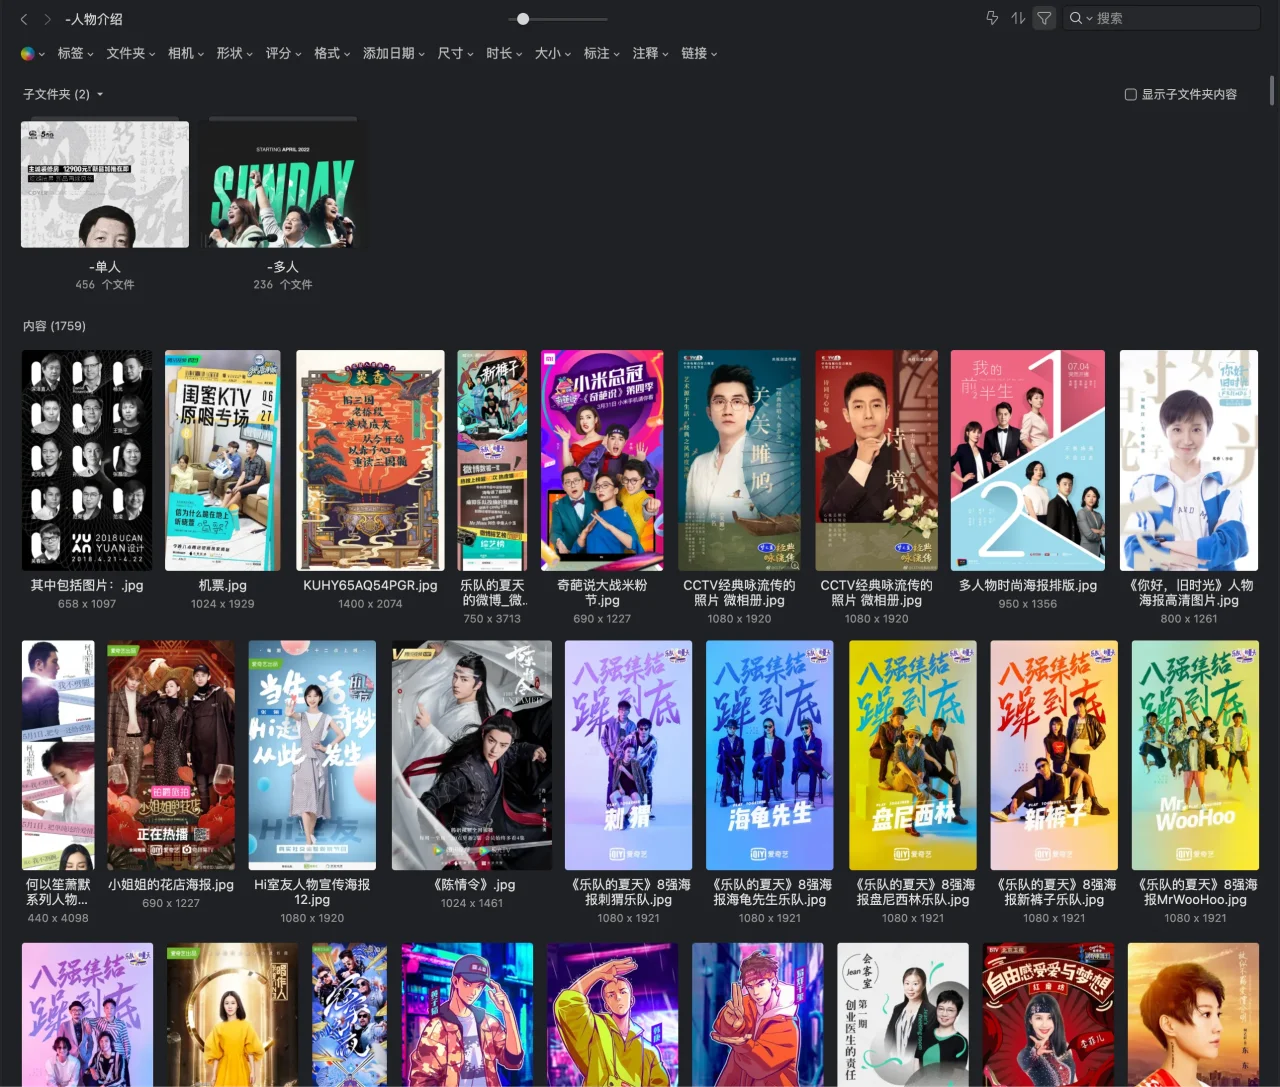
Task: Click the back navigation arrow
Action: point(24,19)
